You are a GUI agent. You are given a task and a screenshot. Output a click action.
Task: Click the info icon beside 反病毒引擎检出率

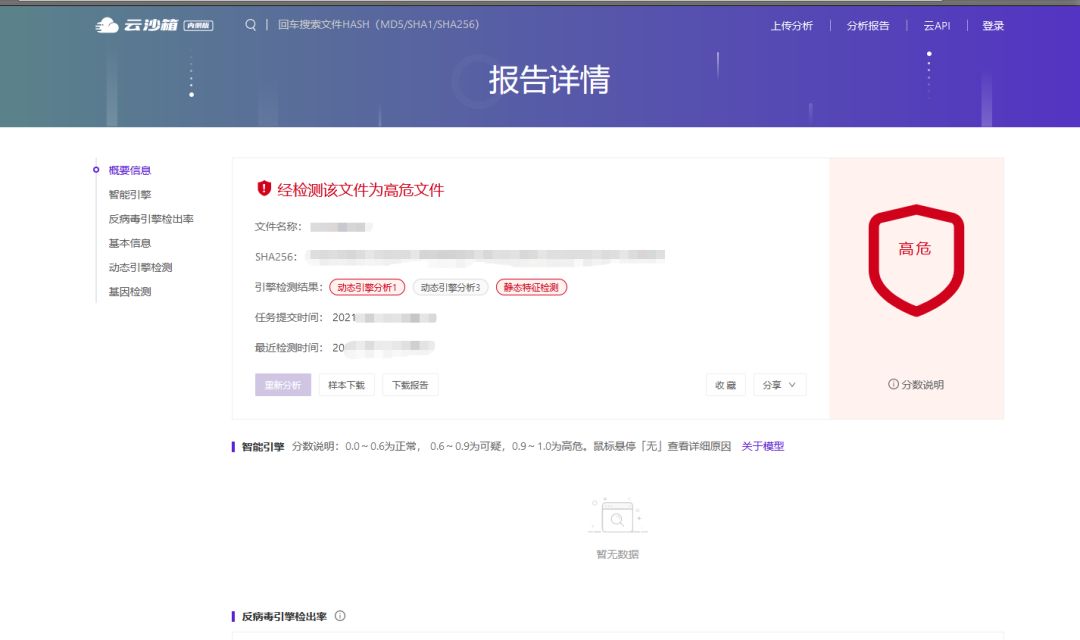coord(340,616)
